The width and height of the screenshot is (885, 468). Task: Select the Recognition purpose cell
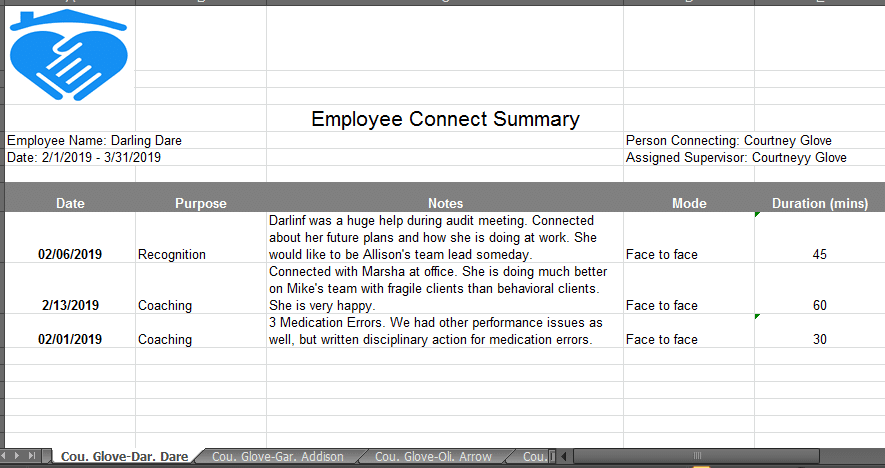[x=172, y=254]
